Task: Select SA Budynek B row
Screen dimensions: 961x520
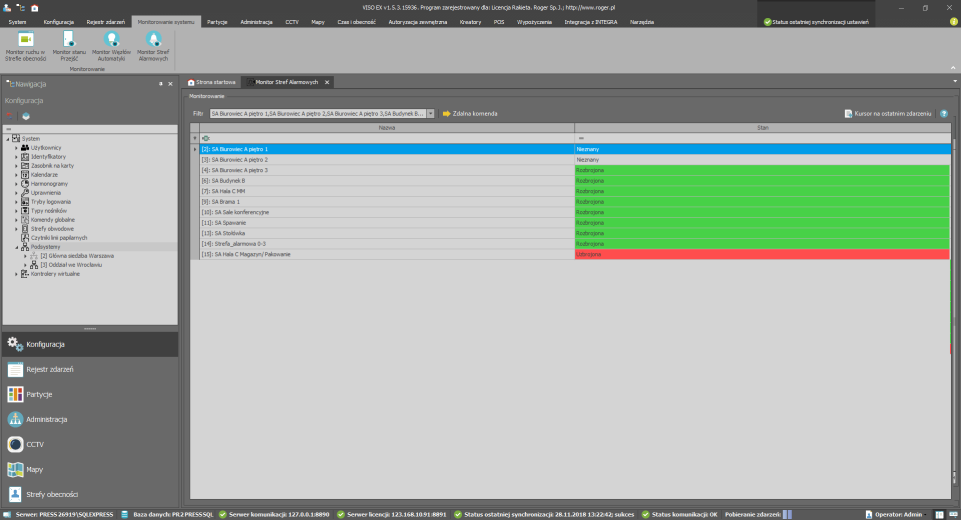Action: tap(385, 181)
